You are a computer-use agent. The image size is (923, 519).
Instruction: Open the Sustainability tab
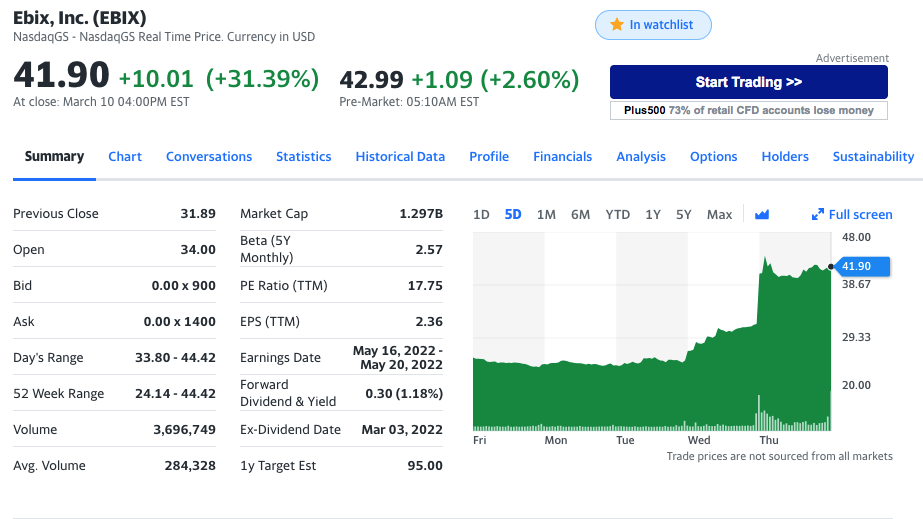(x=873, y=156)
